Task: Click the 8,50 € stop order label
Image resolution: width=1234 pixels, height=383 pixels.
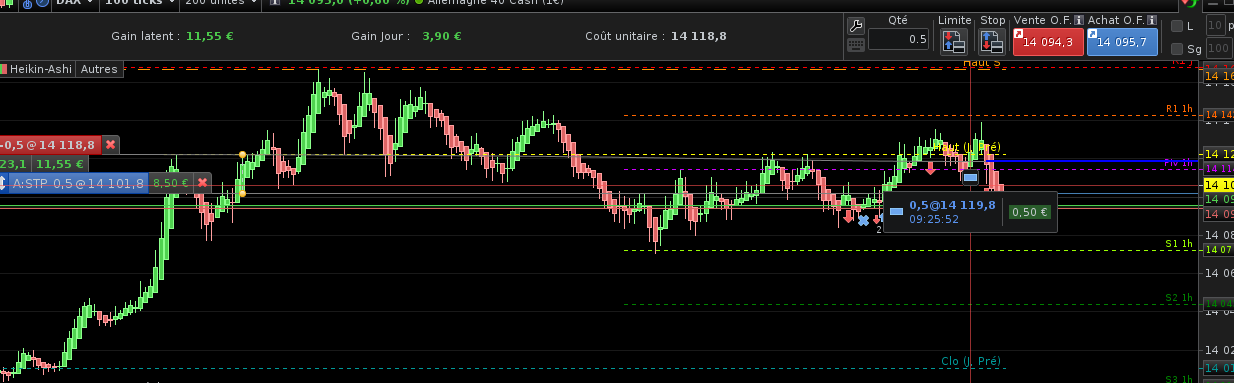Action: point(170,183)
